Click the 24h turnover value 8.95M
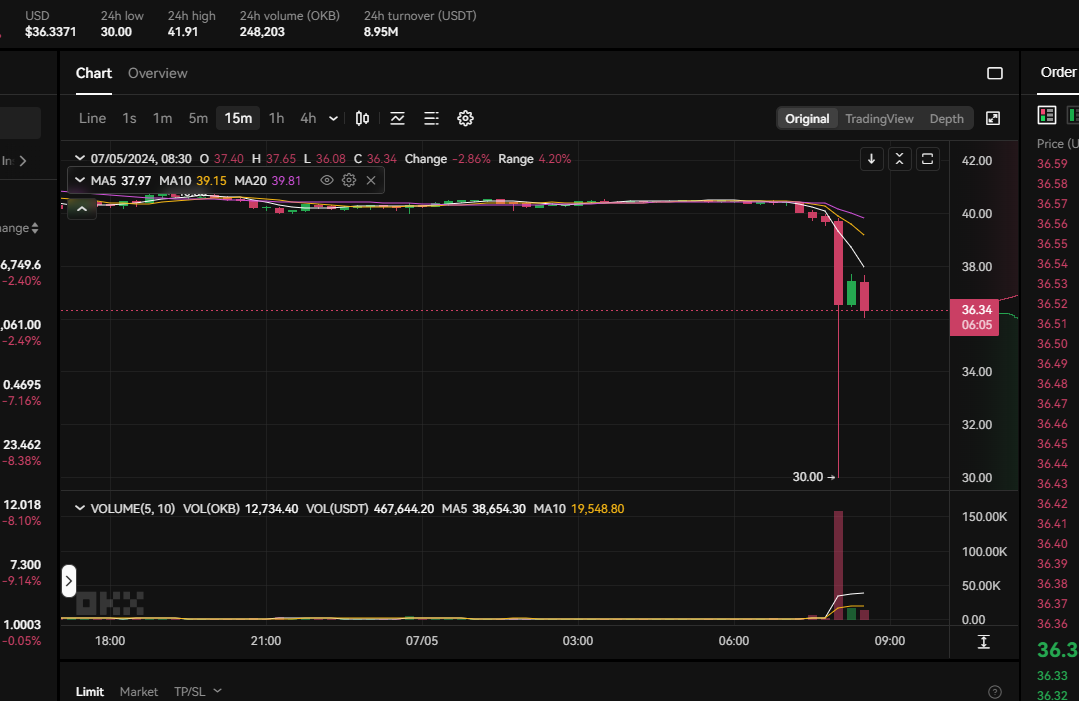Screen dimensions: 1079x701 [x=381, y=32]
